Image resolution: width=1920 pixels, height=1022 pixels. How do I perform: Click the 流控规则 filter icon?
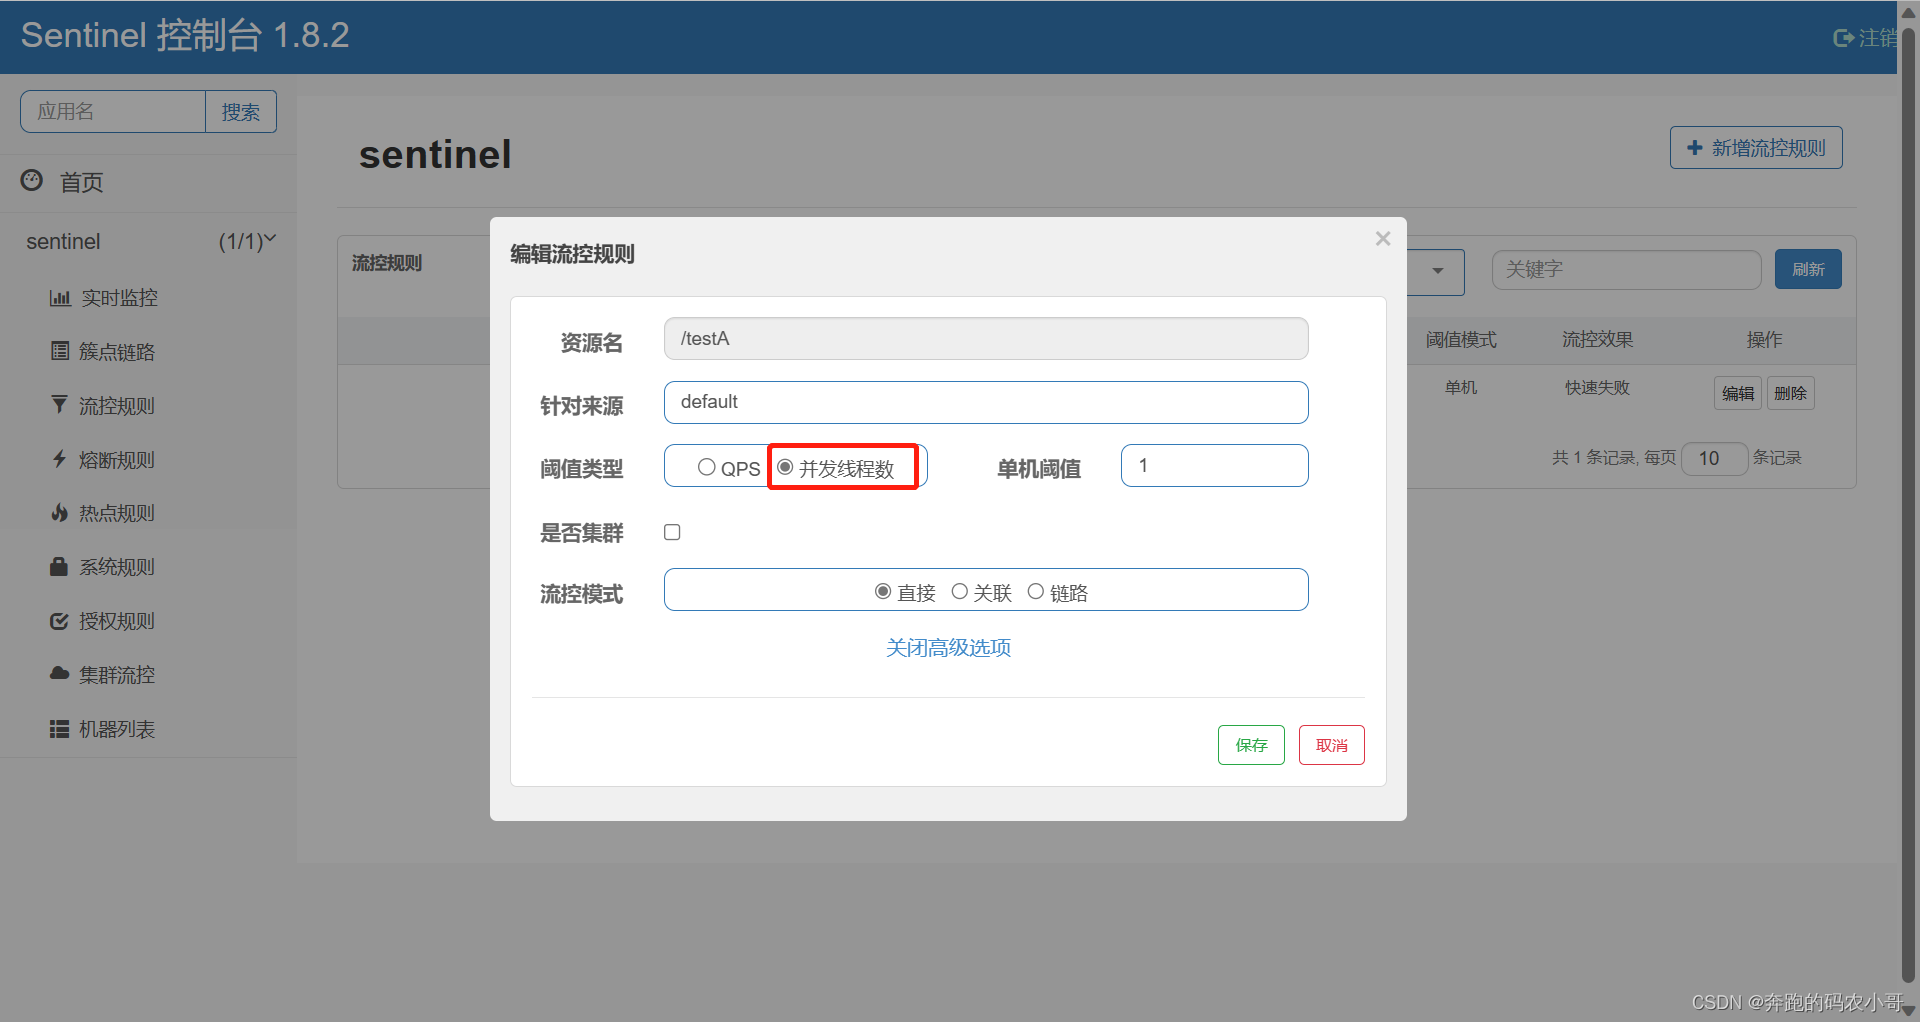pos(60,404)
